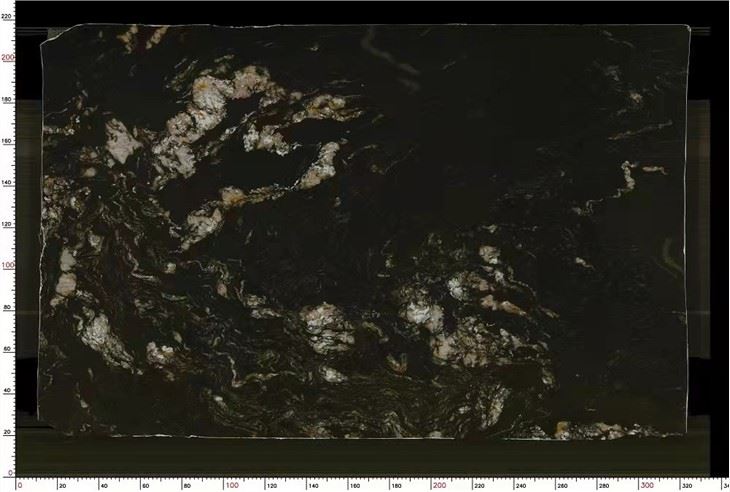Click the 240 label on the horizontal ruler
This screenshot has width=730, height=492.
point(520,486)
